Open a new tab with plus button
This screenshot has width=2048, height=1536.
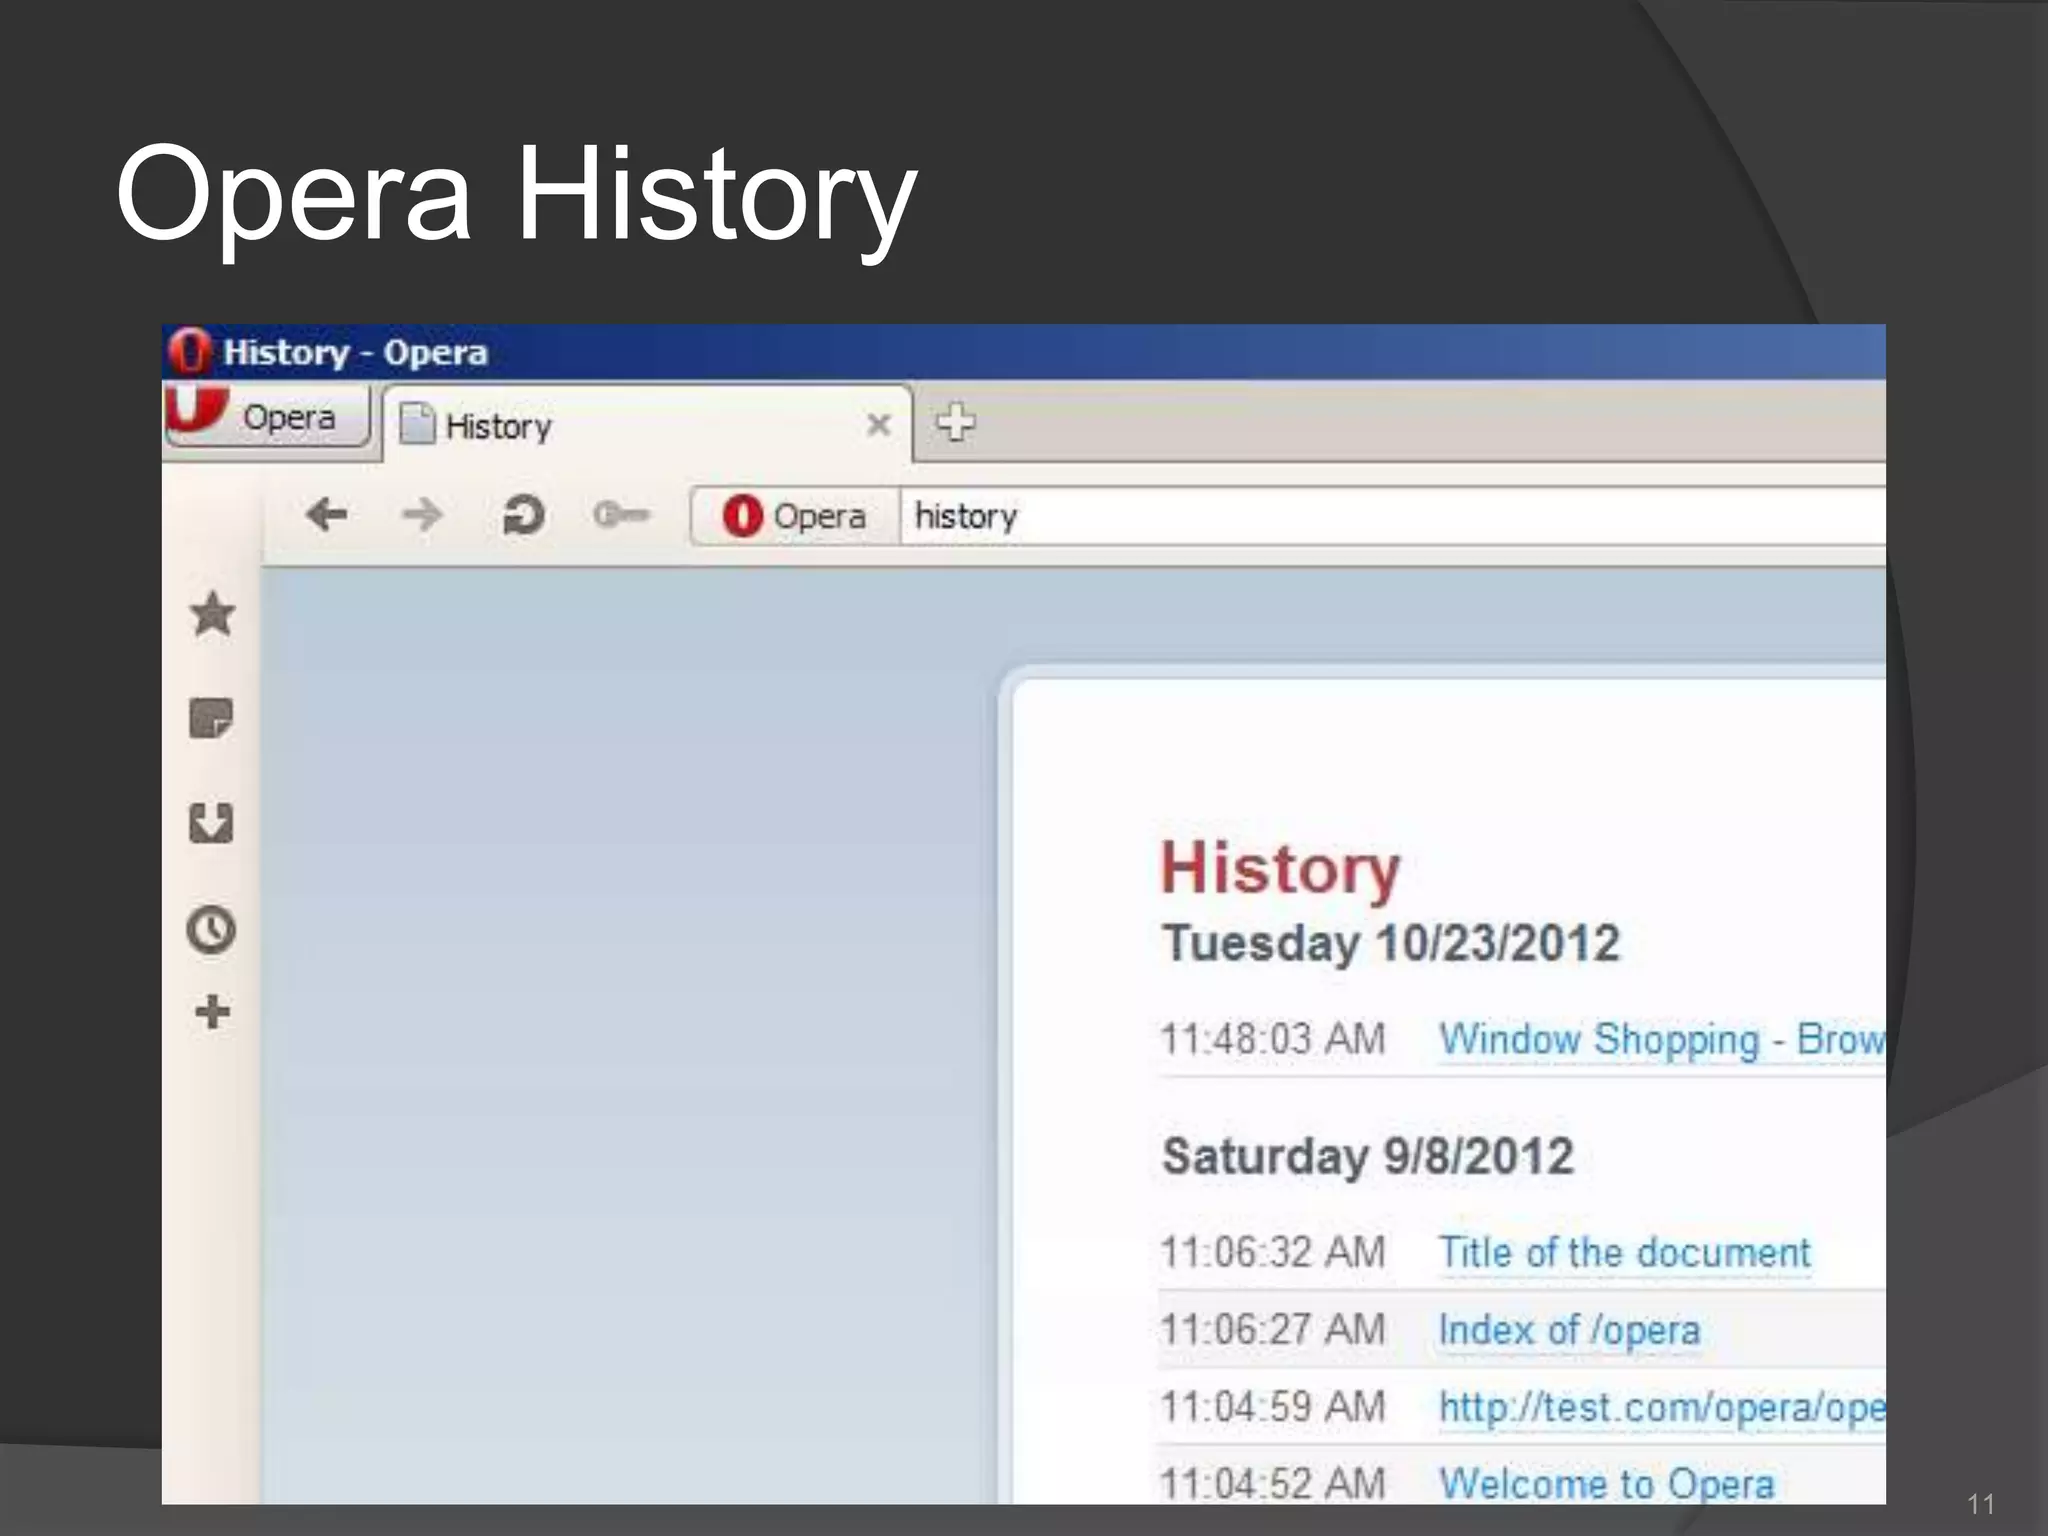955,422
